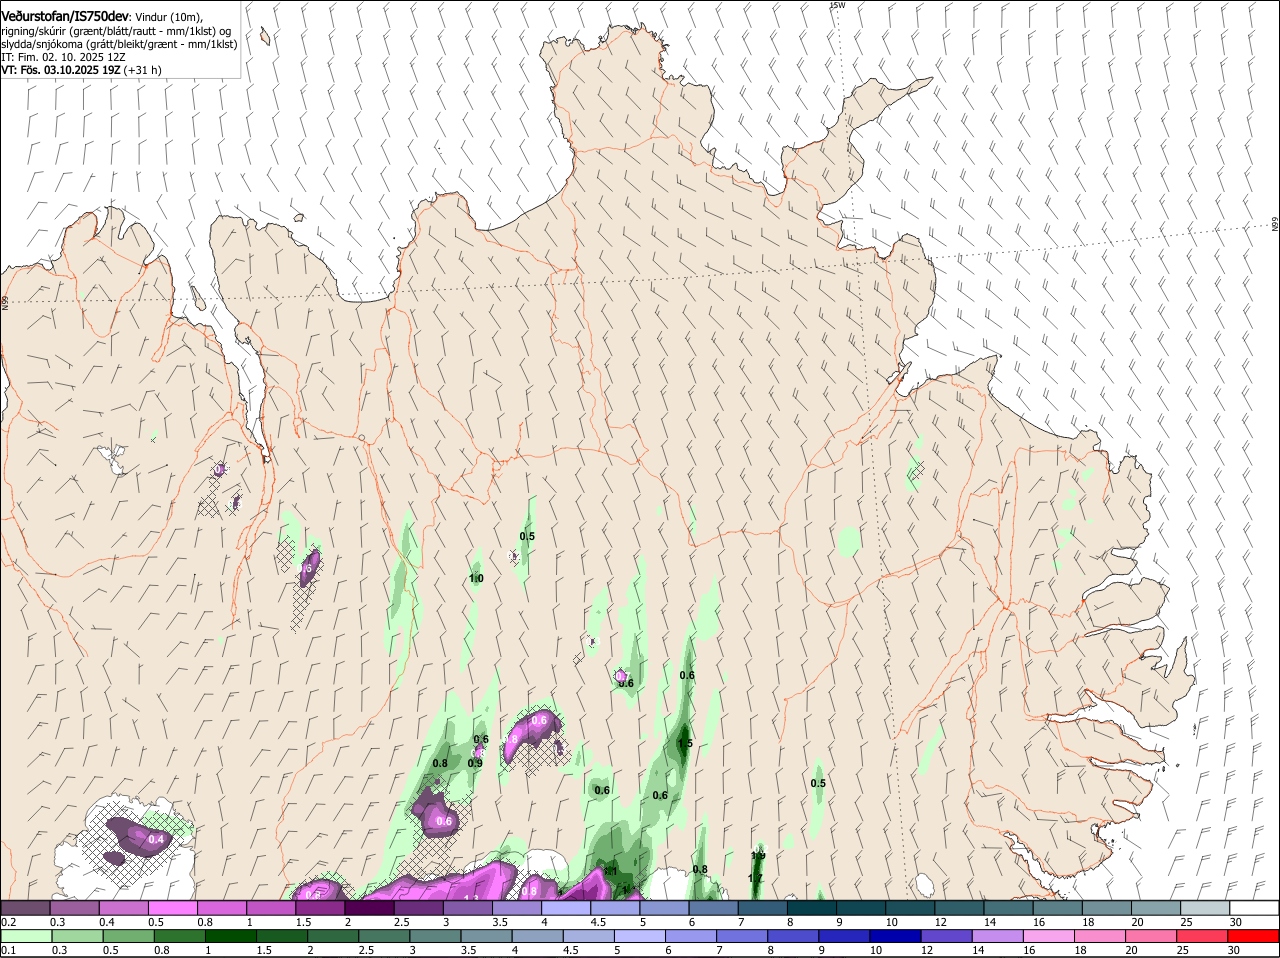Pick the red rain-scale swatch labeled 30
This screenshot has height=958, width=1280.
(1254, 936)
